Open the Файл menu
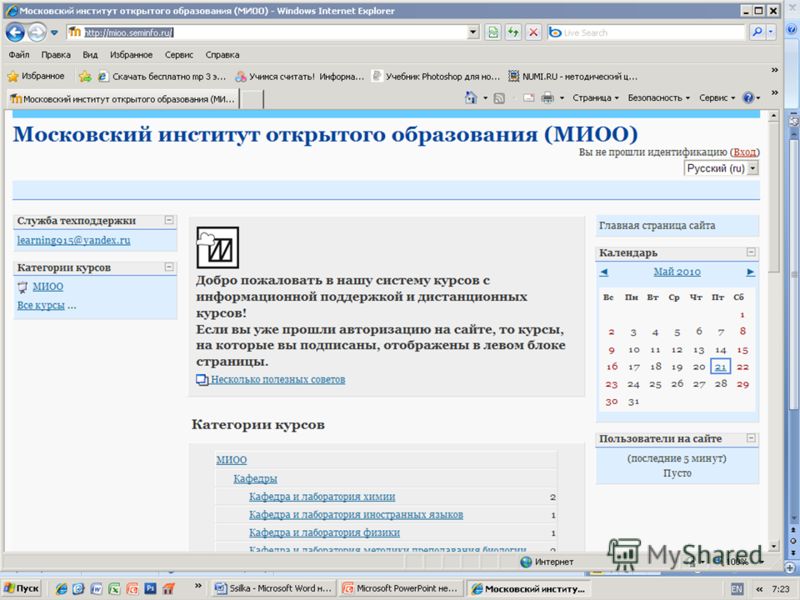This screenshot has width=800, height=600. tap(19, 55)
